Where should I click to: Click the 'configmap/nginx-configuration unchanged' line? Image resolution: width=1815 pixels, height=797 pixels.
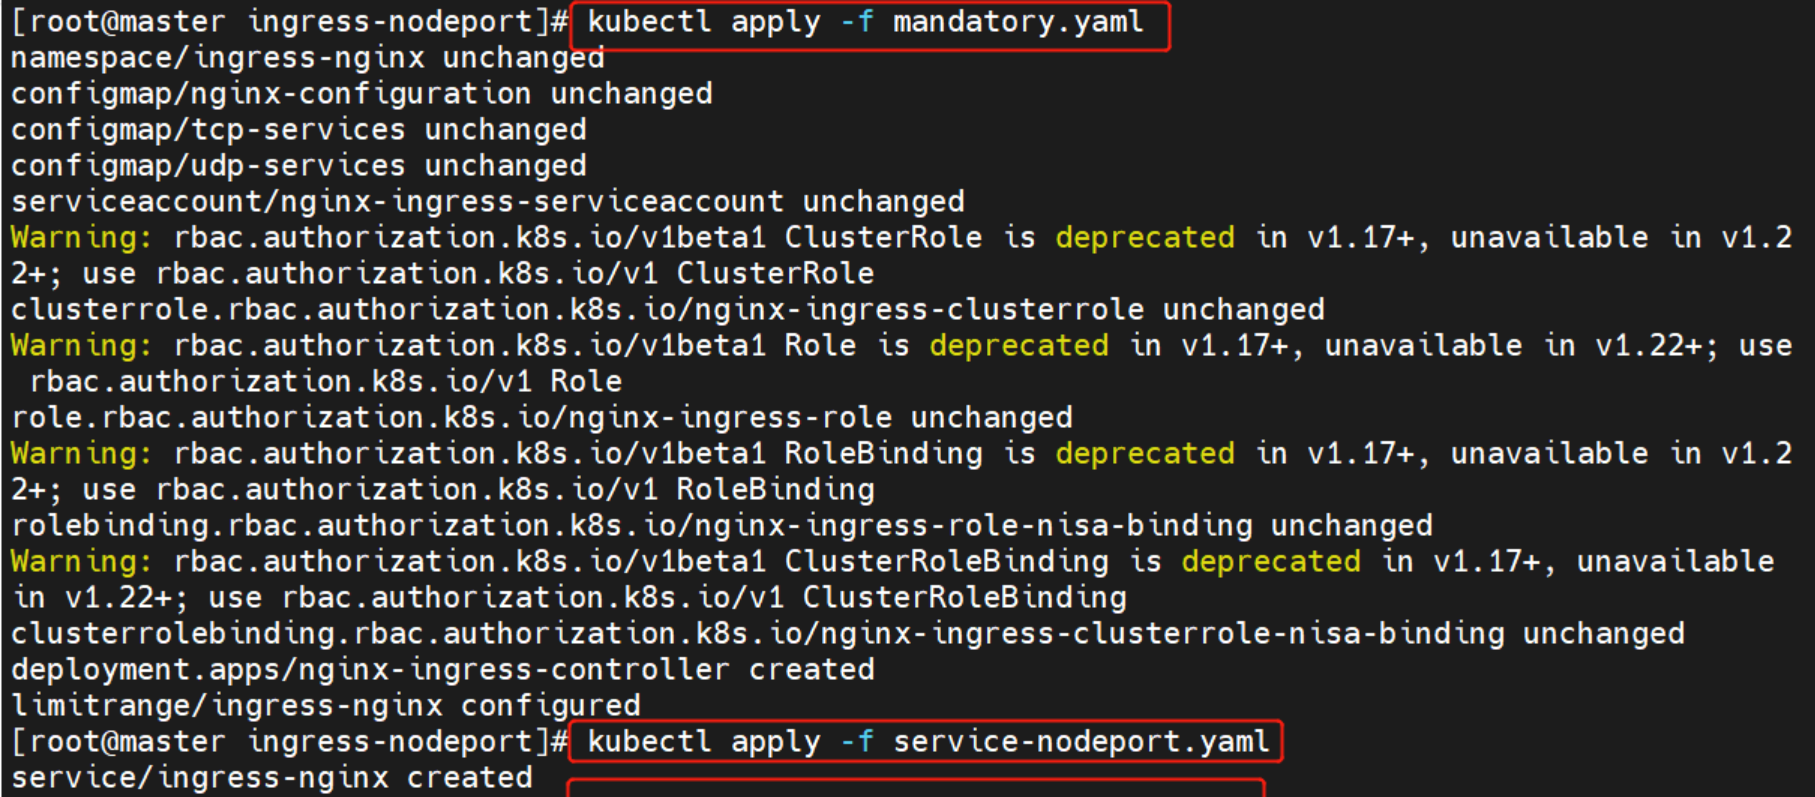coord(361,94)
